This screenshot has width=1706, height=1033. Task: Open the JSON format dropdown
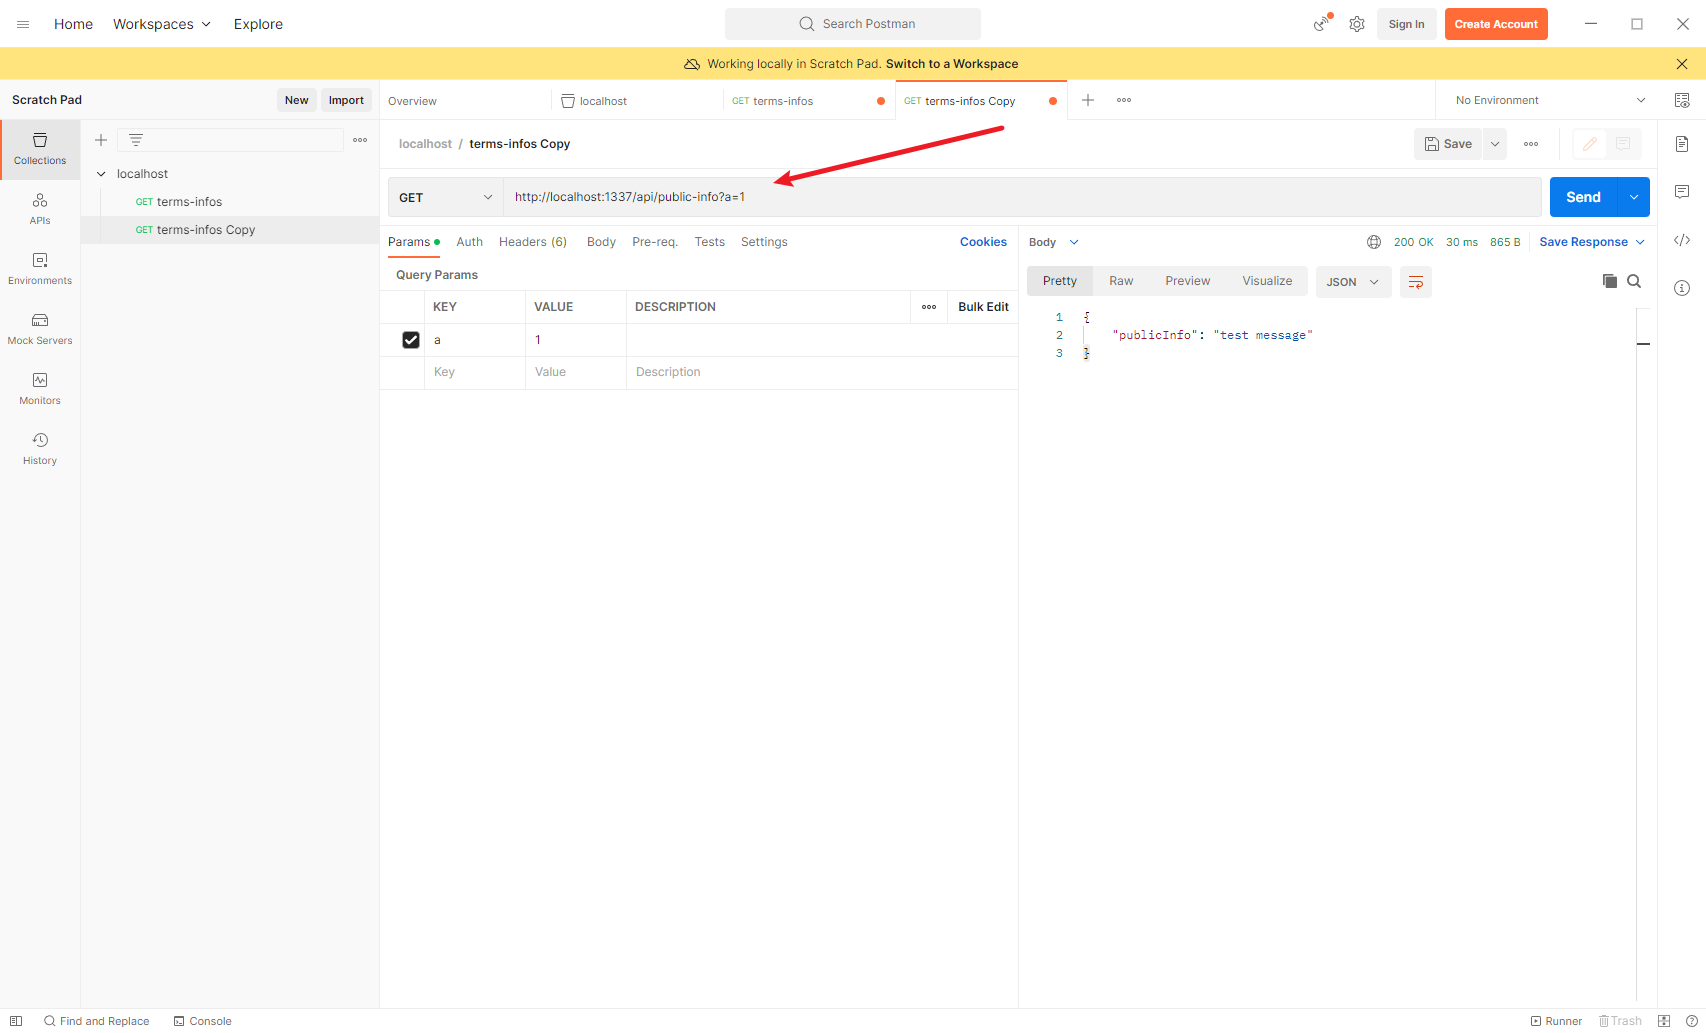[1353, 282]
